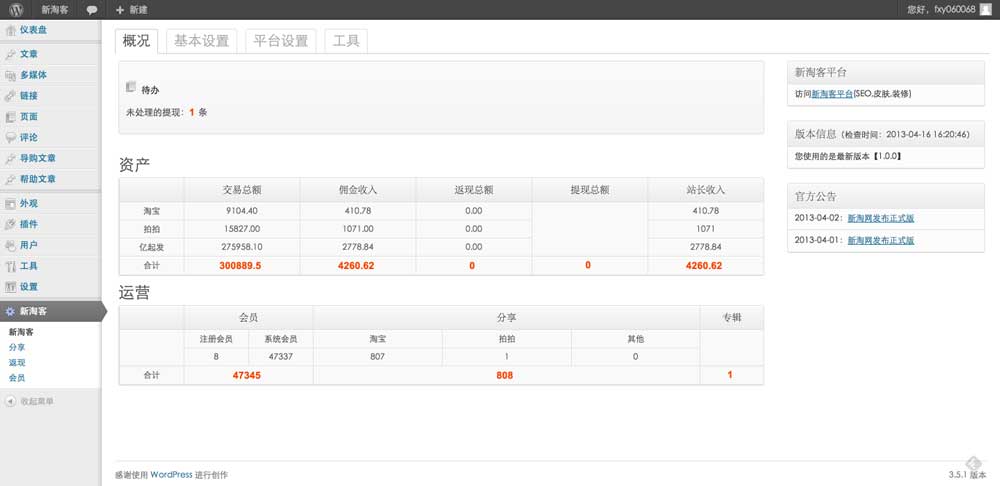
Task: Click the WordPress link in footer
Action: 171,475
